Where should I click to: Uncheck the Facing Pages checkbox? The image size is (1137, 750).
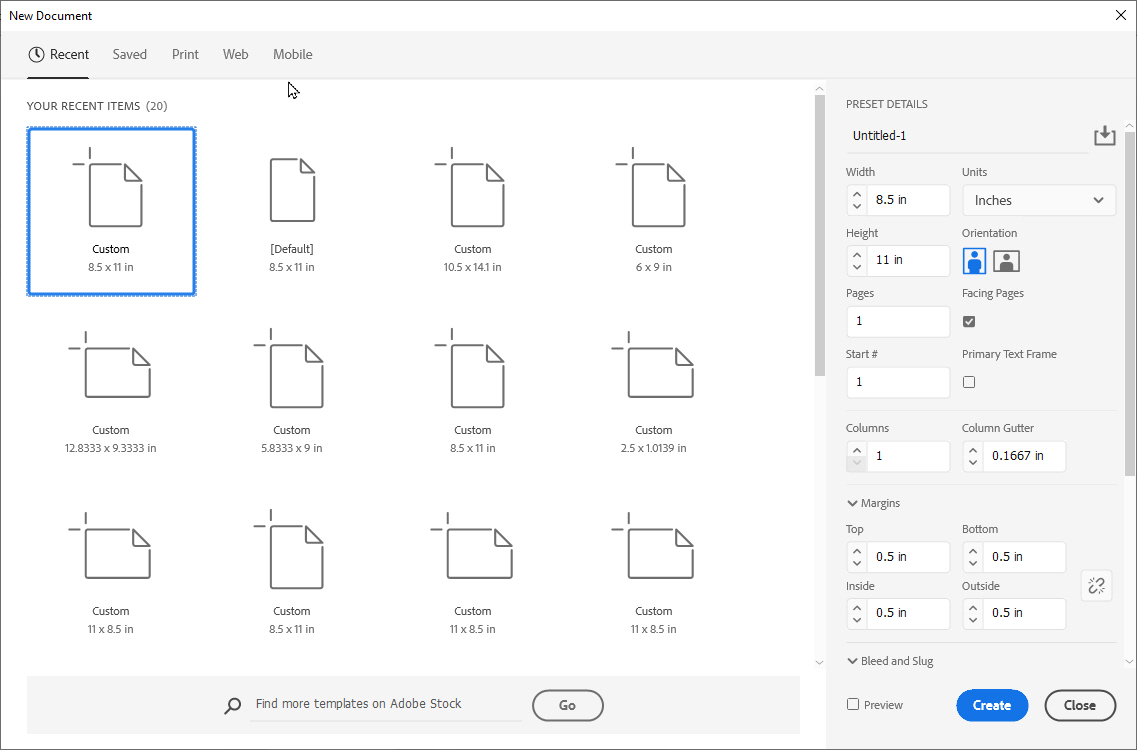click(968, 321)
